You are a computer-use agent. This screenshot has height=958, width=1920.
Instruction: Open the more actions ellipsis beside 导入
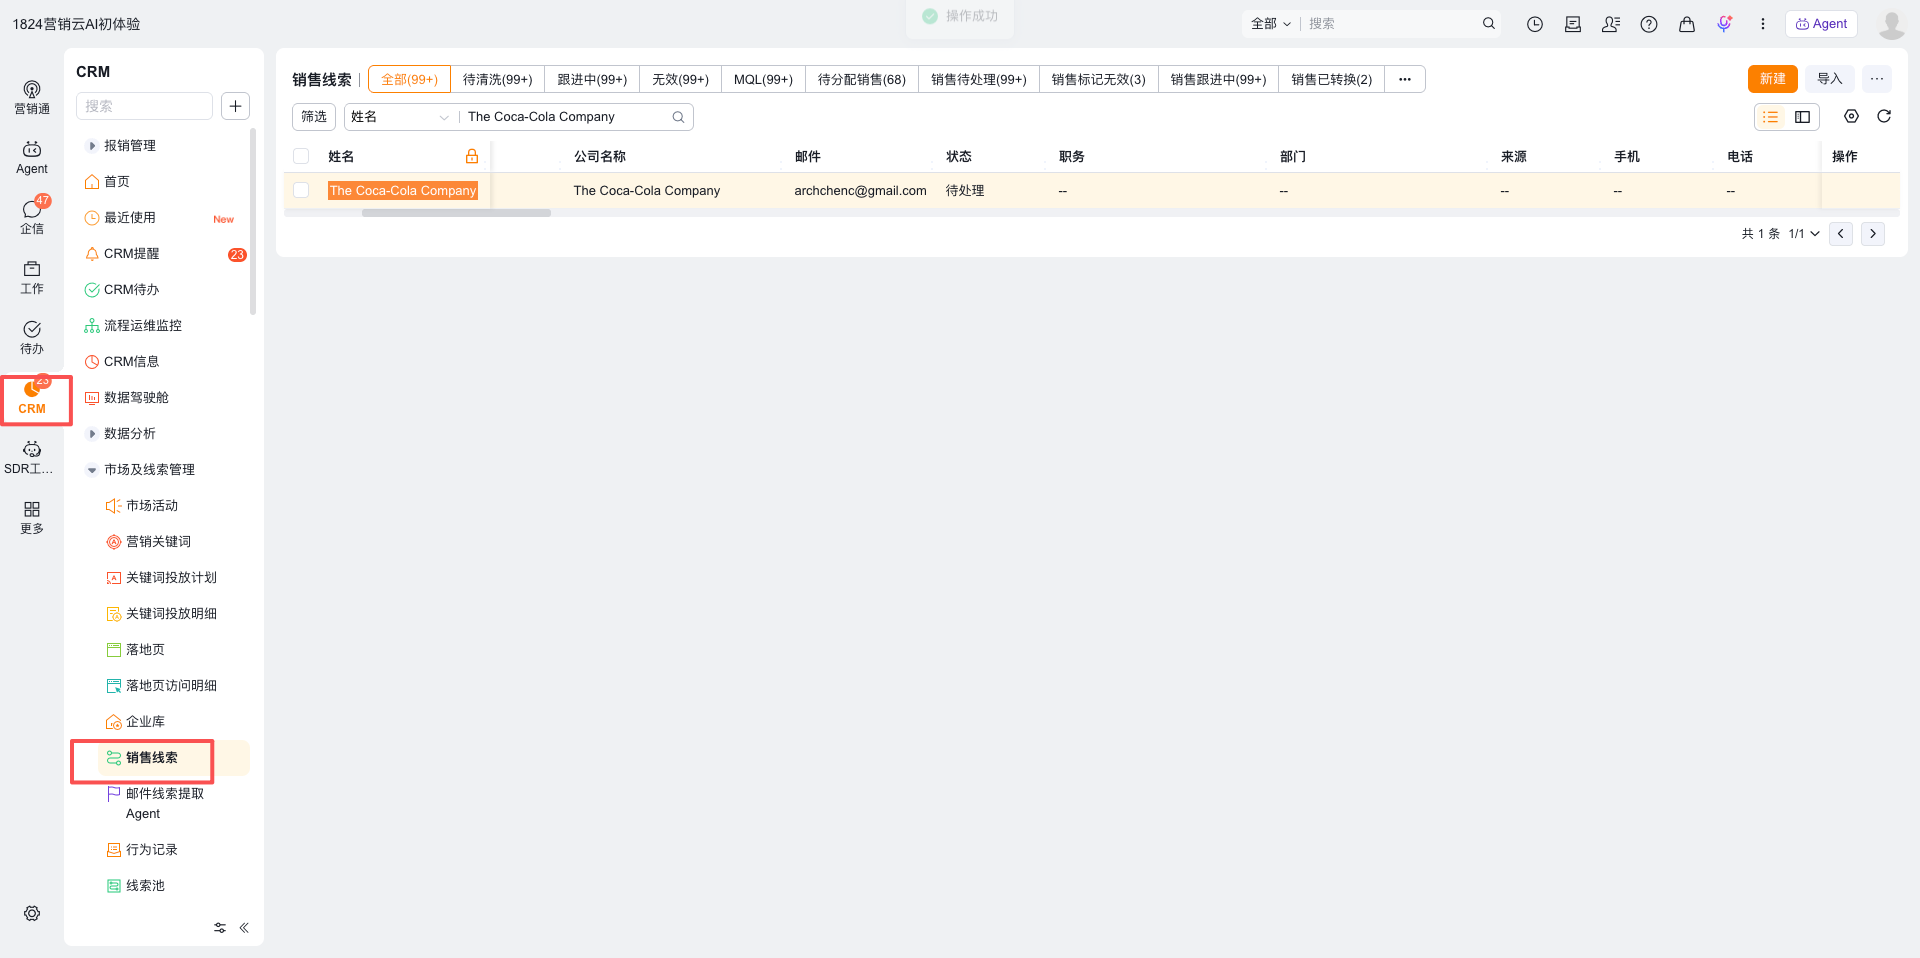point(1877,79)
